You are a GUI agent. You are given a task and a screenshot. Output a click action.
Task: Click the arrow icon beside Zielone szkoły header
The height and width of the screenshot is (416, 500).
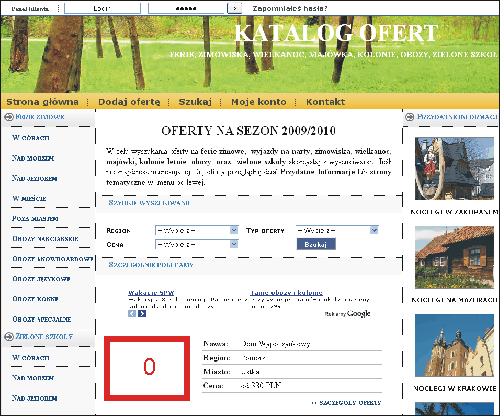(x=9, y=337)
